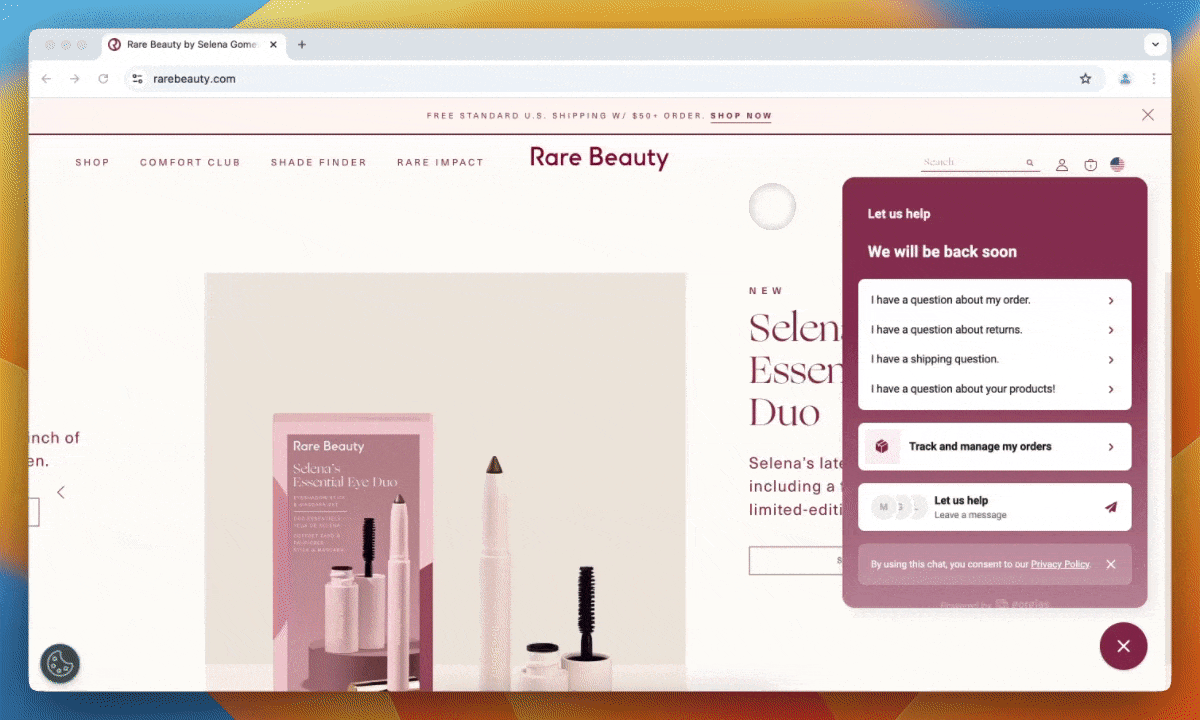
Task: Select 'I have a question about returns'
Action: click(994, 330)
